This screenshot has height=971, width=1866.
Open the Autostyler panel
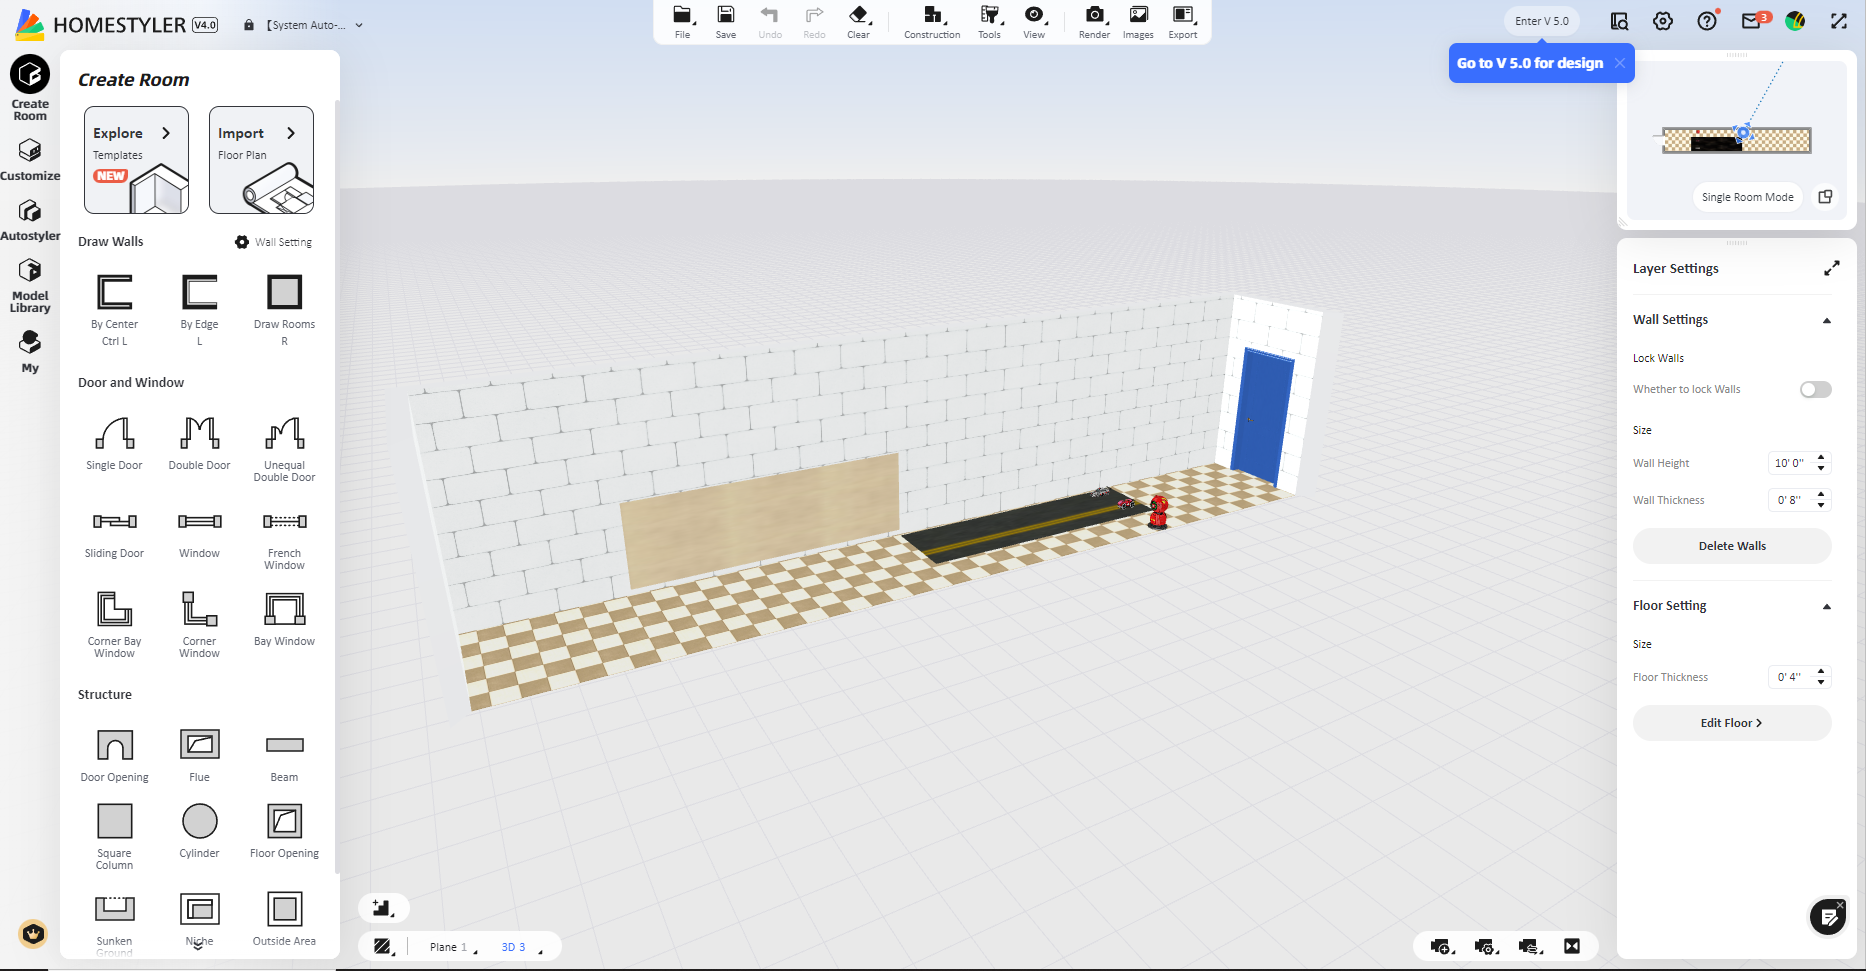click(31, 218)
